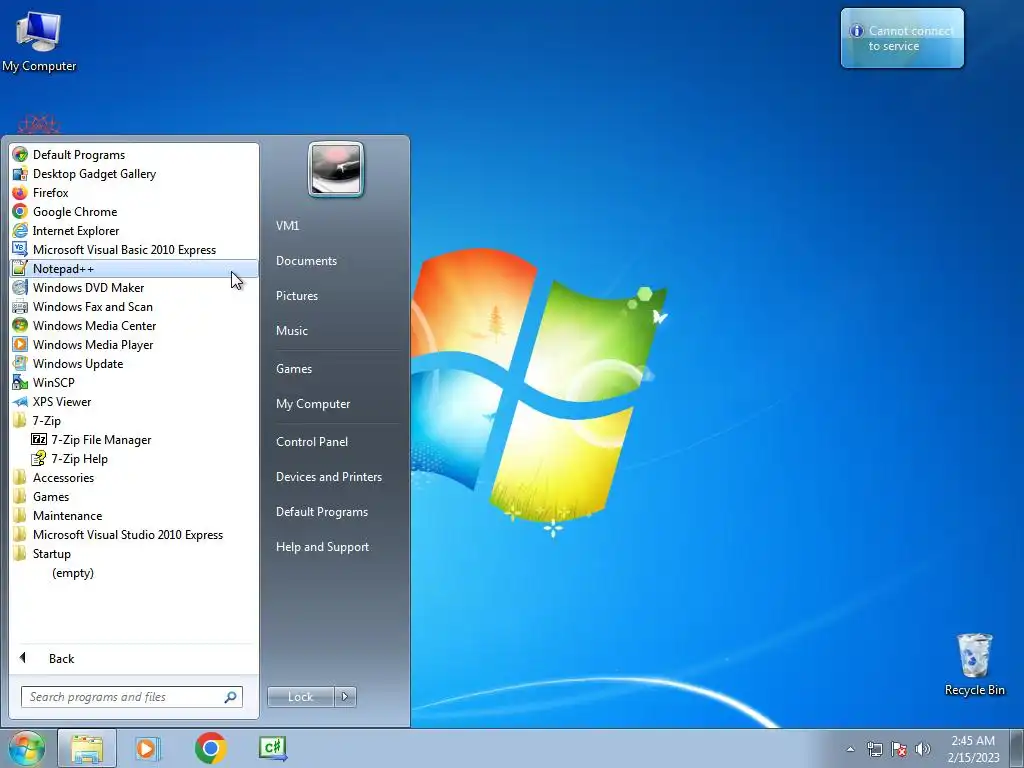Viewport: 1024px width, 768px height.
Task: Click the Start orb button
Action: (26, 748)
